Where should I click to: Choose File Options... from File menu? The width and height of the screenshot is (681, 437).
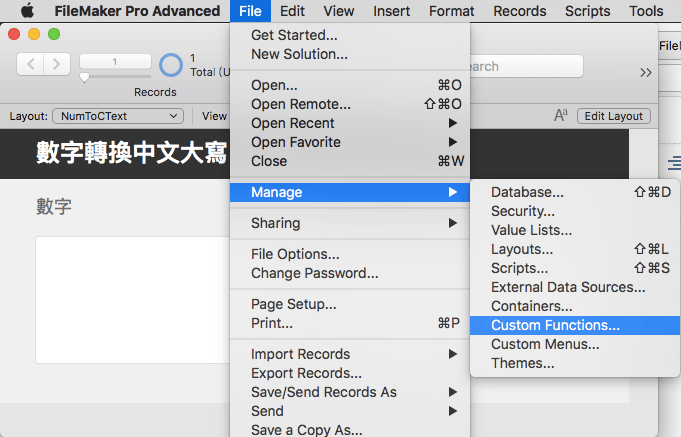pos(295,254)
